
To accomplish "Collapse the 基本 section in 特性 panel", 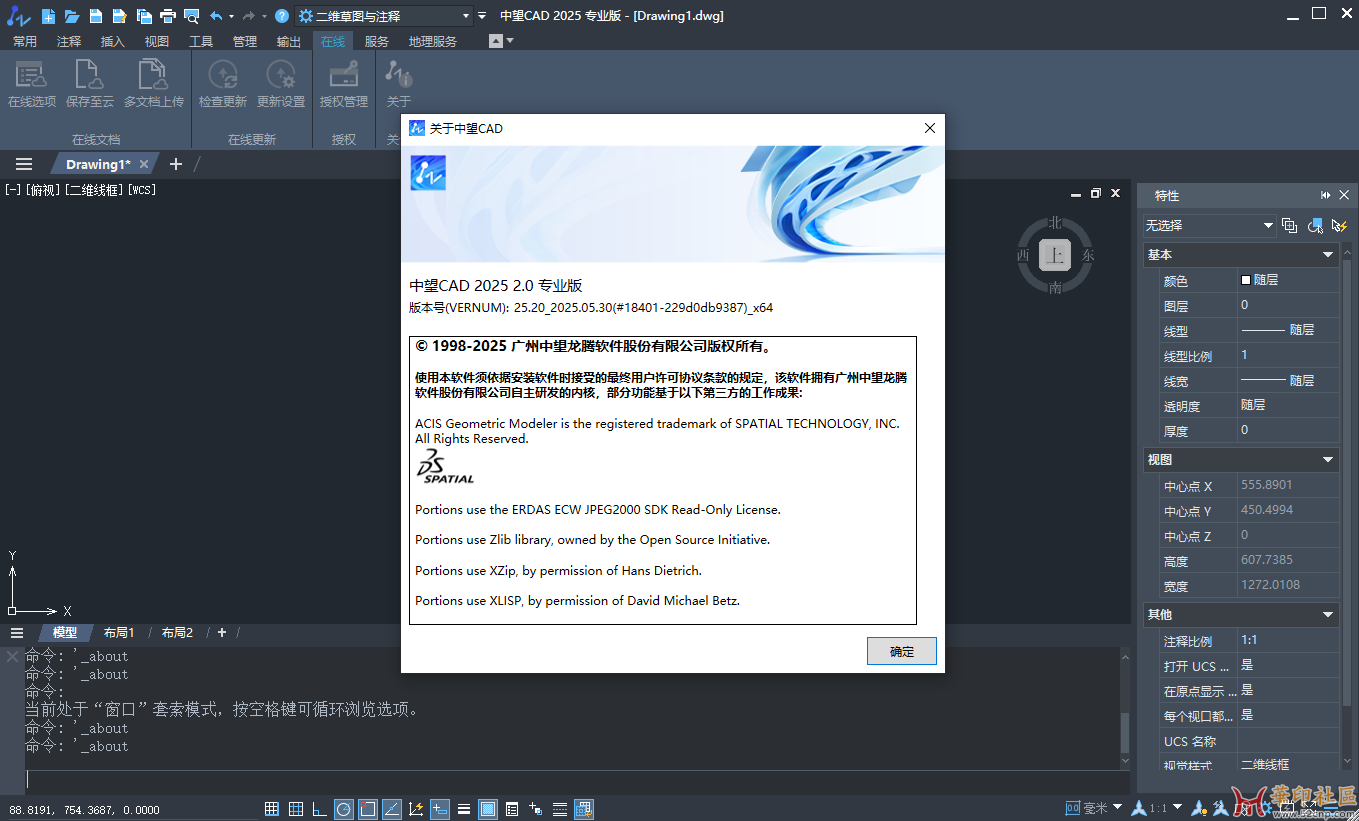I will [1328, 255].
